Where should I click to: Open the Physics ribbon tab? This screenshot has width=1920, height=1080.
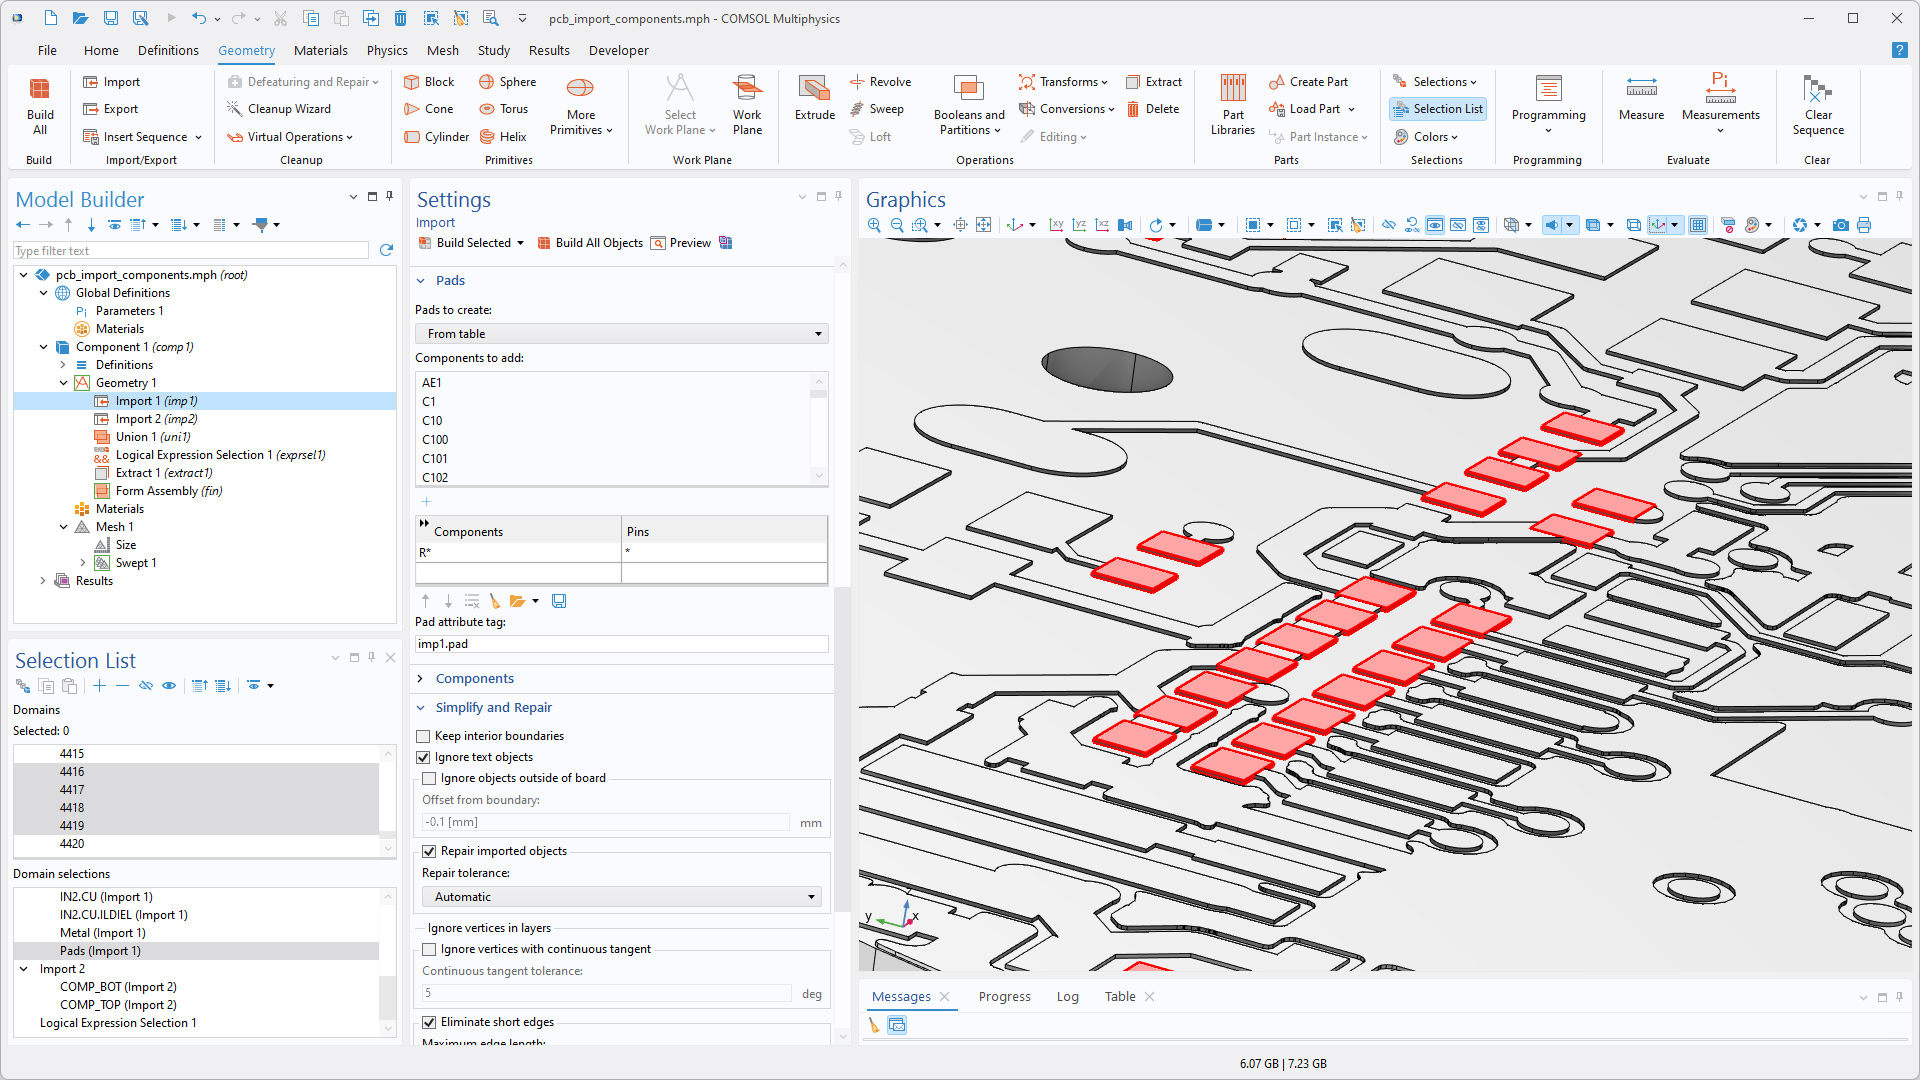click(x=386, y=50)
